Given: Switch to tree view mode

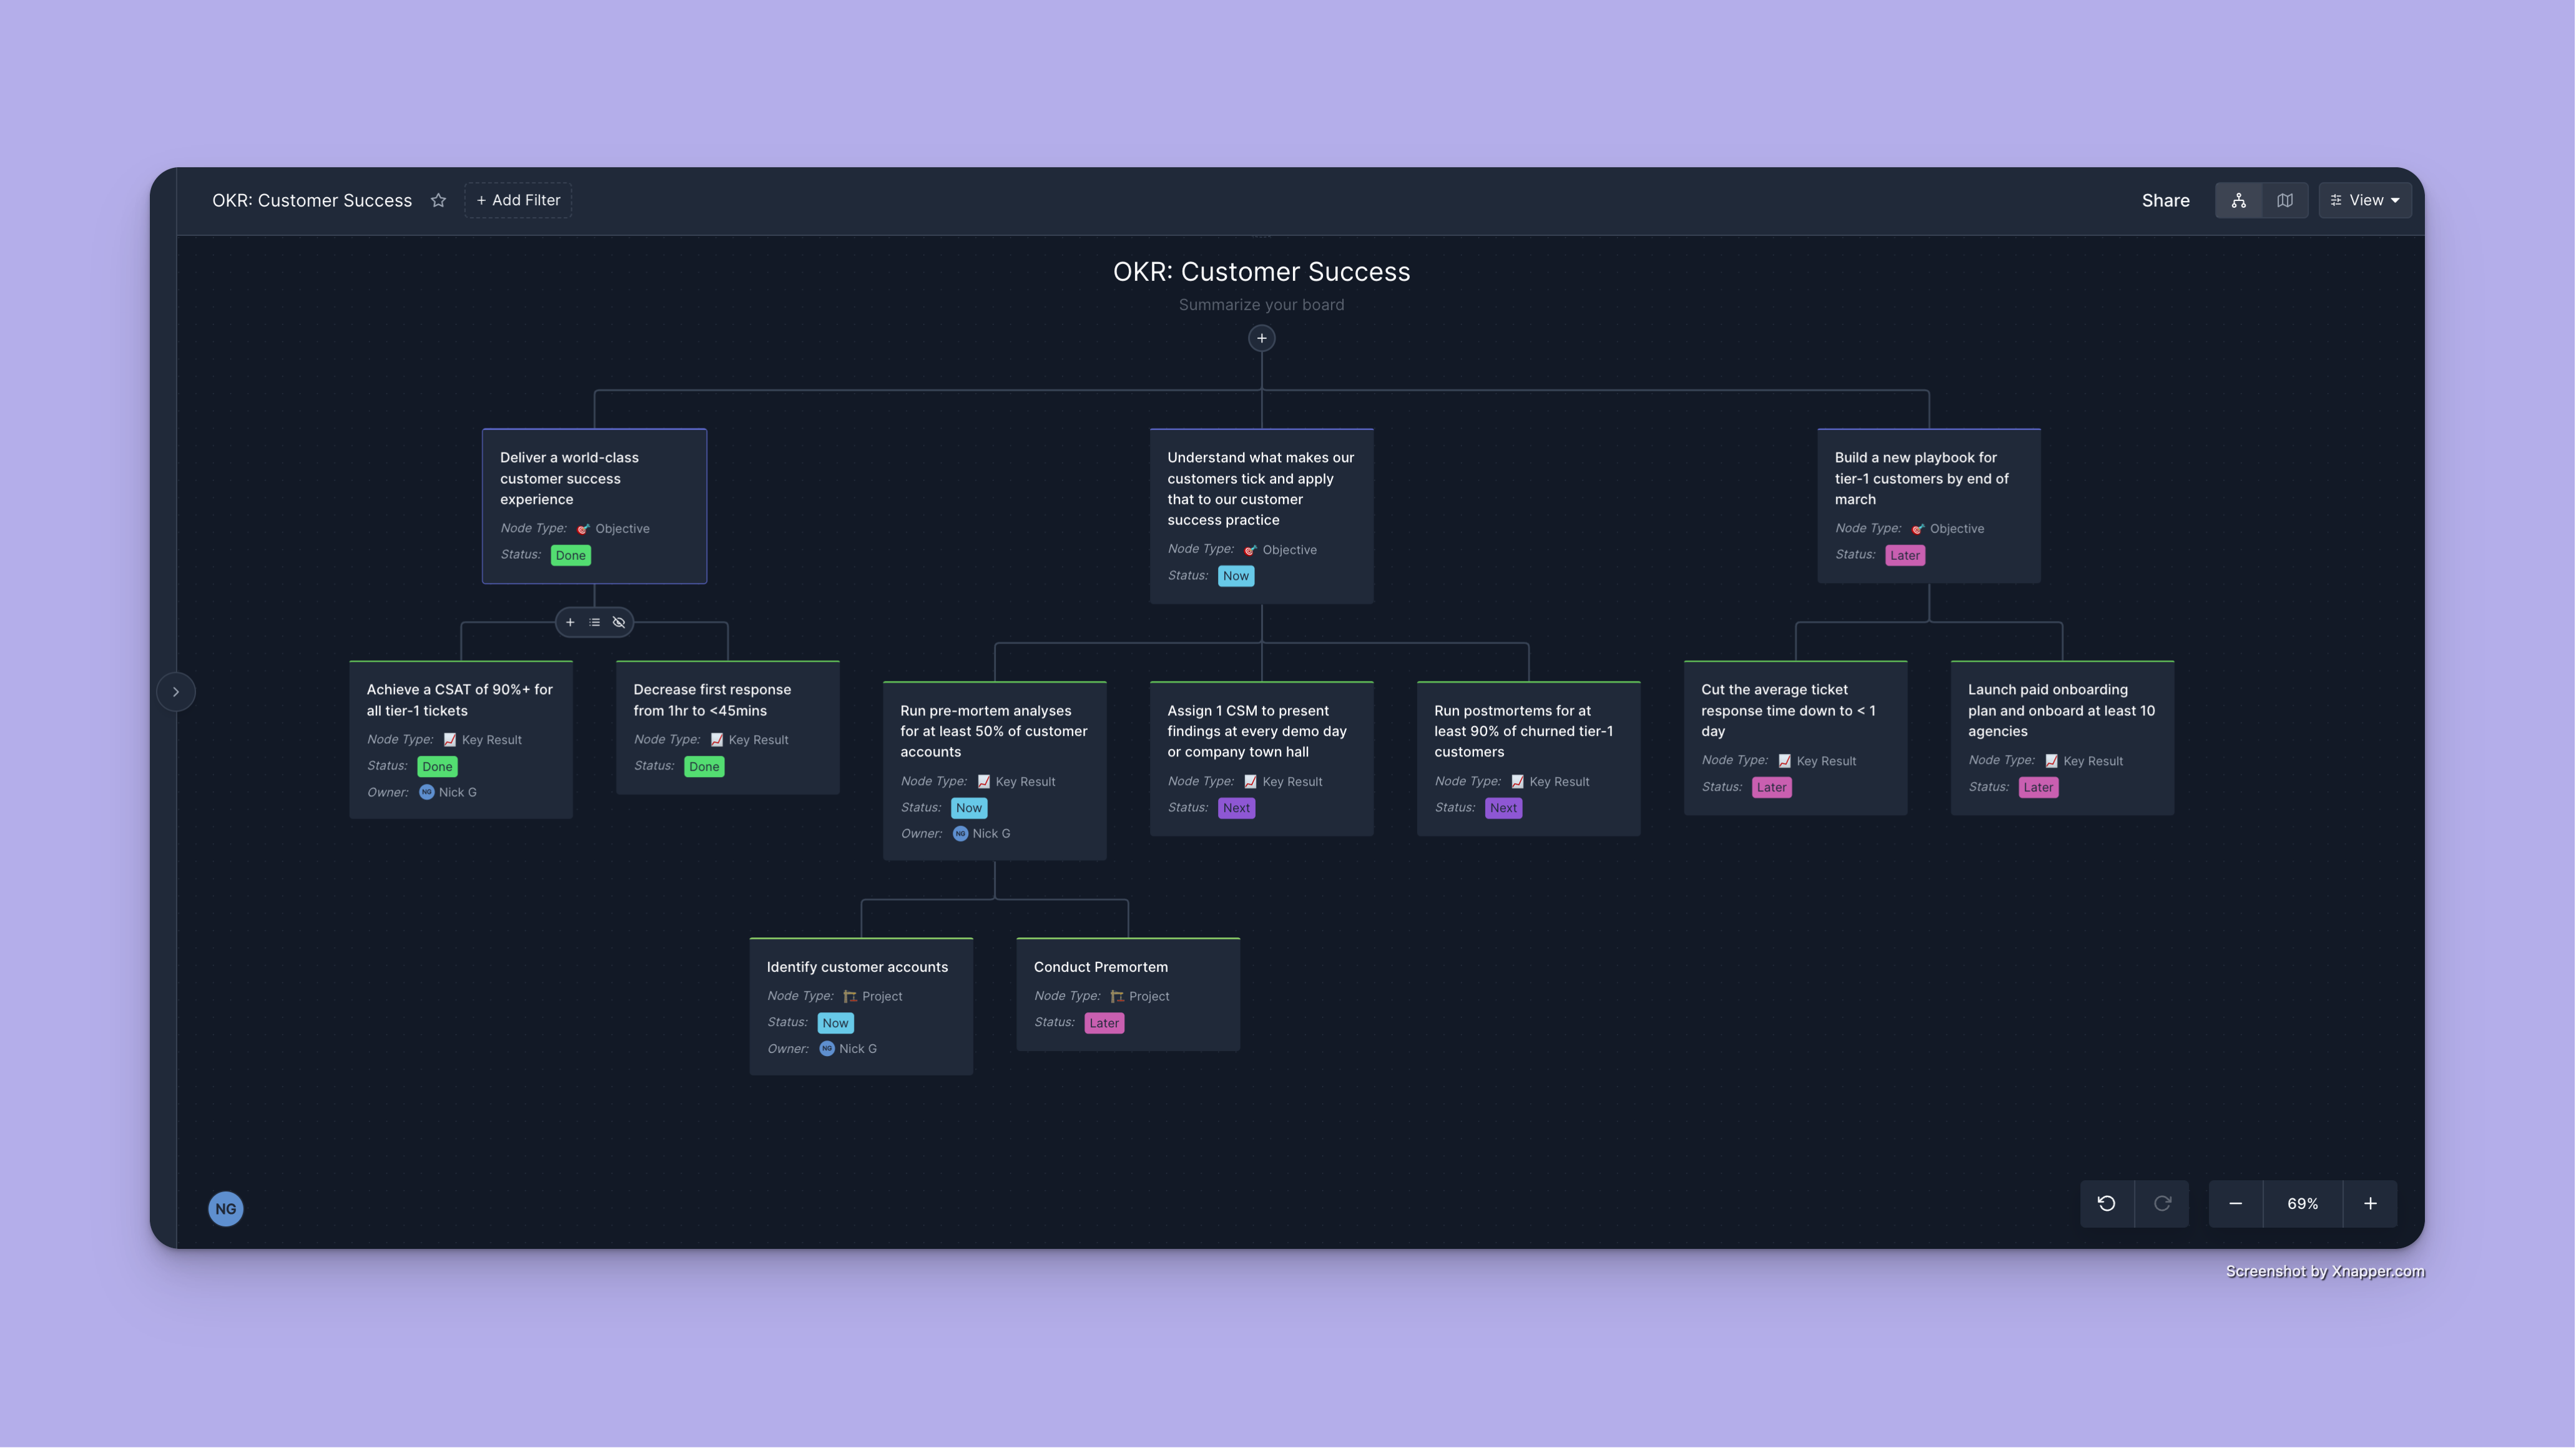Looking at the screenshot, I should click(x=2238, y=200).
